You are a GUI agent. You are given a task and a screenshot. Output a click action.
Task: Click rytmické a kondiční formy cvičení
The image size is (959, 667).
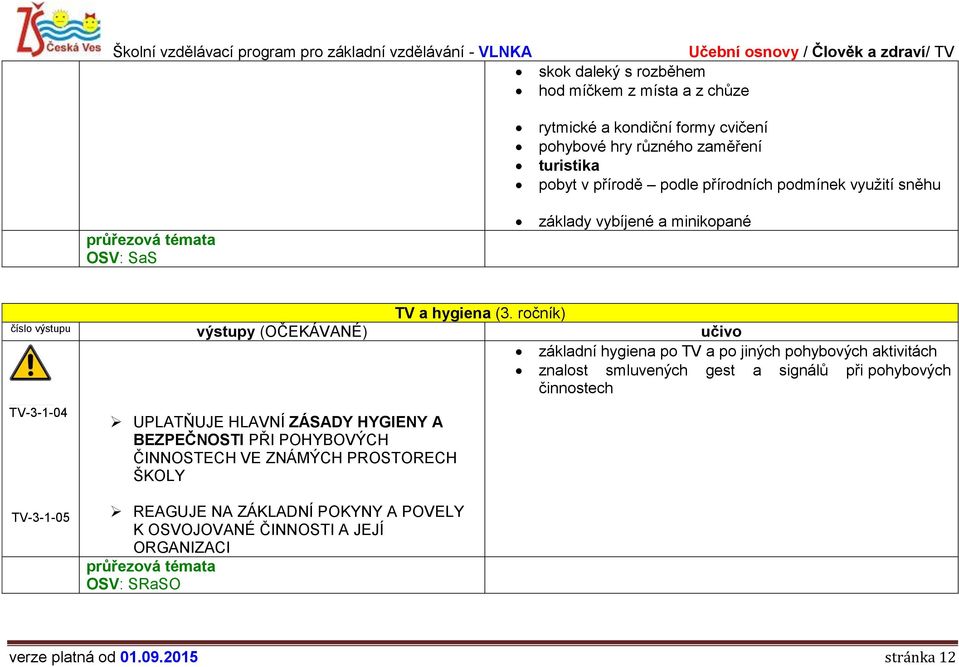tap(653, 128)
